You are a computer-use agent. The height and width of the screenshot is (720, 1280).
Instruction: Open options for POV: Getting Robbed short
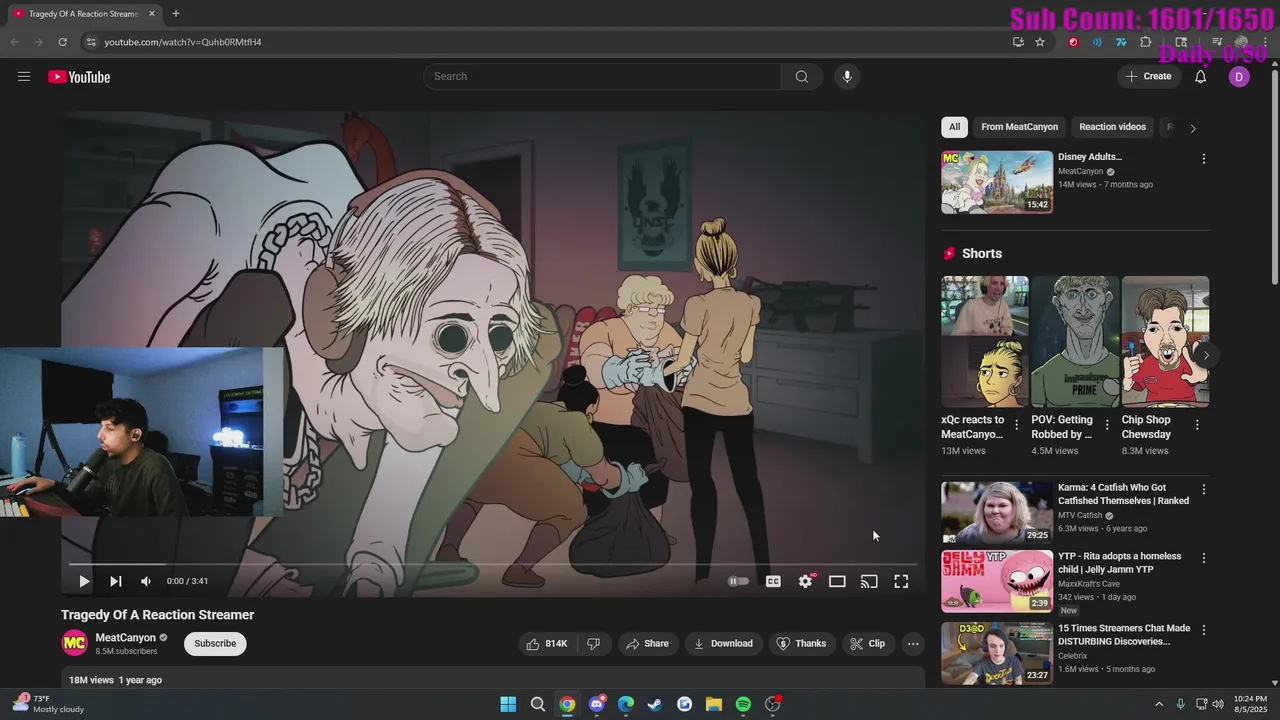tap(1107, 425)
